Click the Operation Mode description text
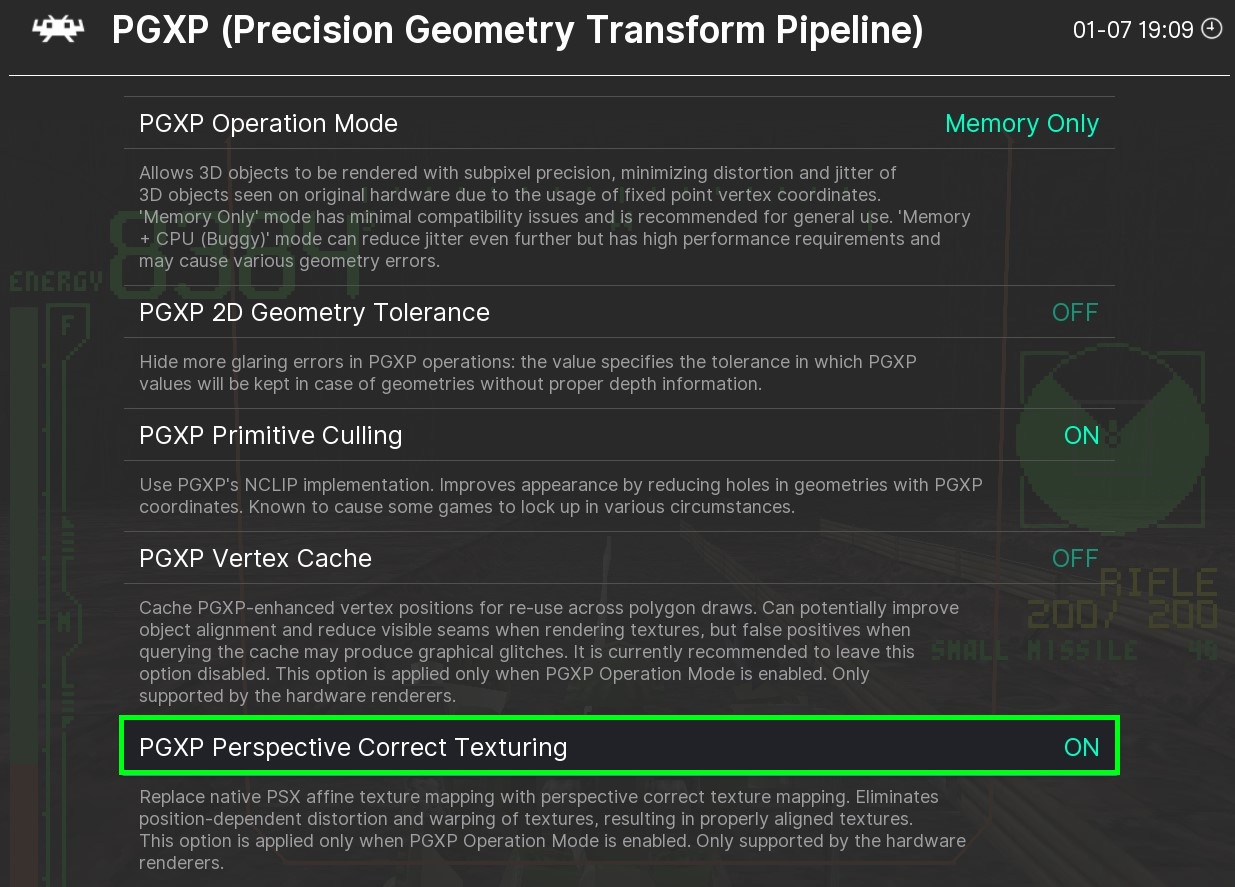The height and width of the screenshot is (887, 1235). 554,217
